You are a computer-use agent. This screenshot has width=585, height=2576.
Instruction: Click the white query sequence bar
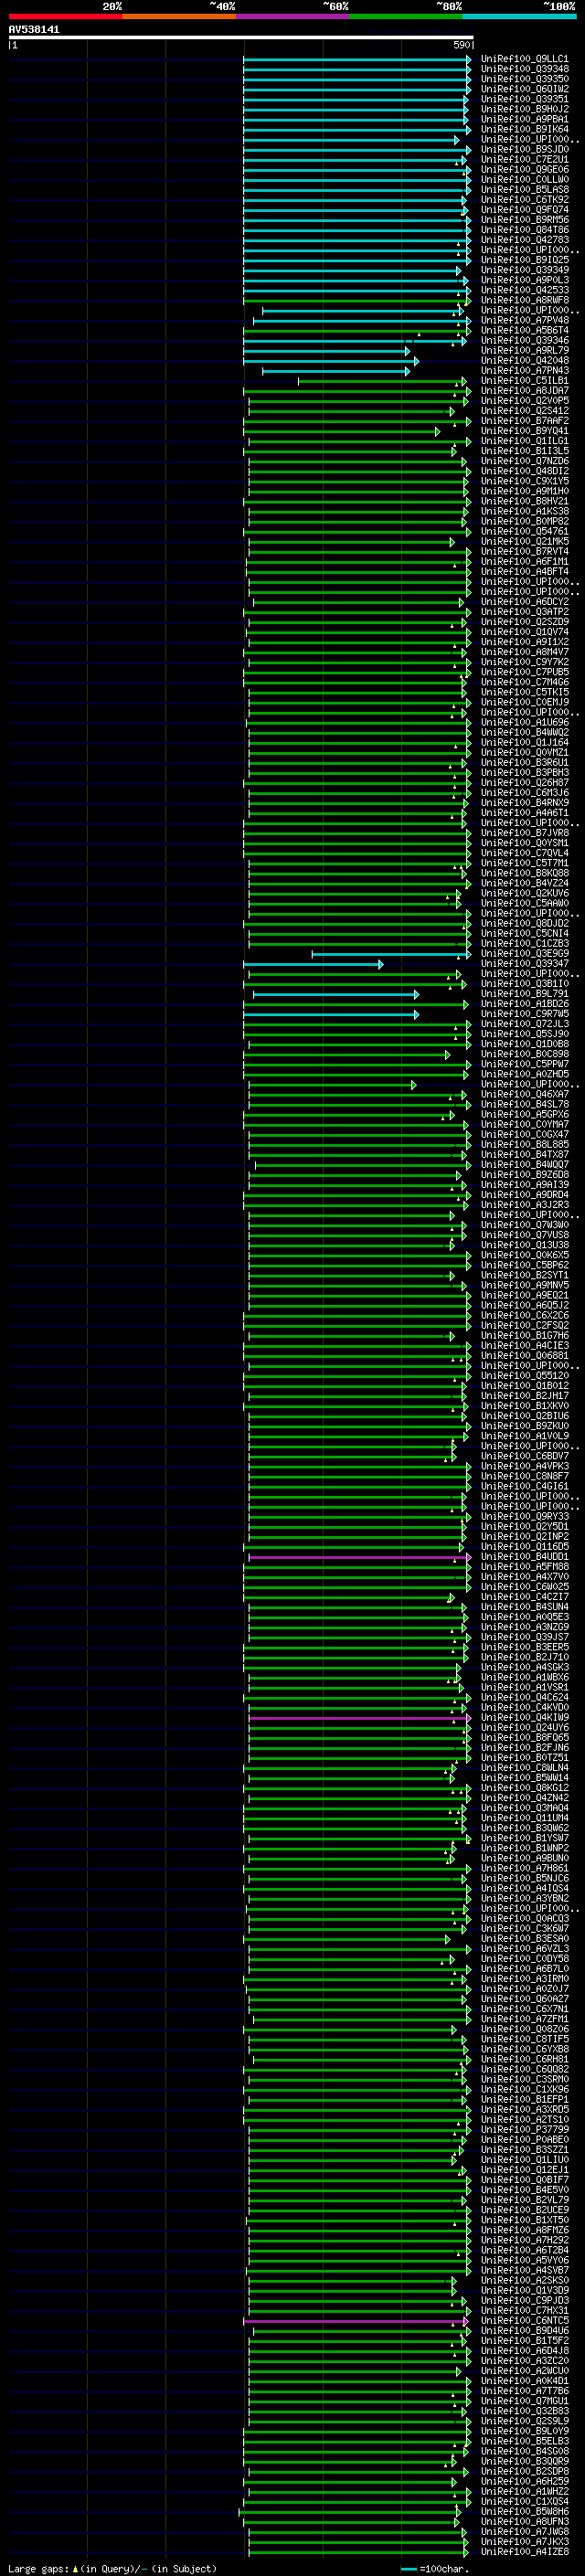point(241,37)
